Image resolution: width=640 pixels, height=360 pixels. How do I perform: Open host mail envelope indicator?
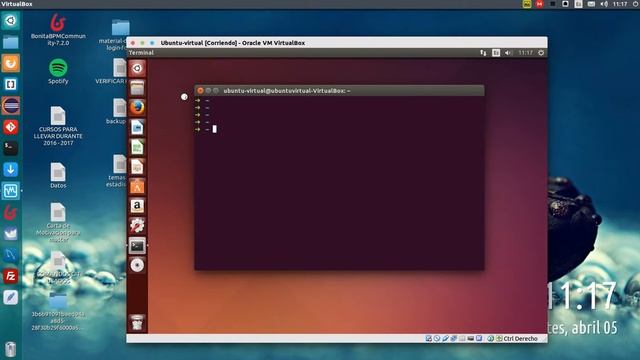591,4
